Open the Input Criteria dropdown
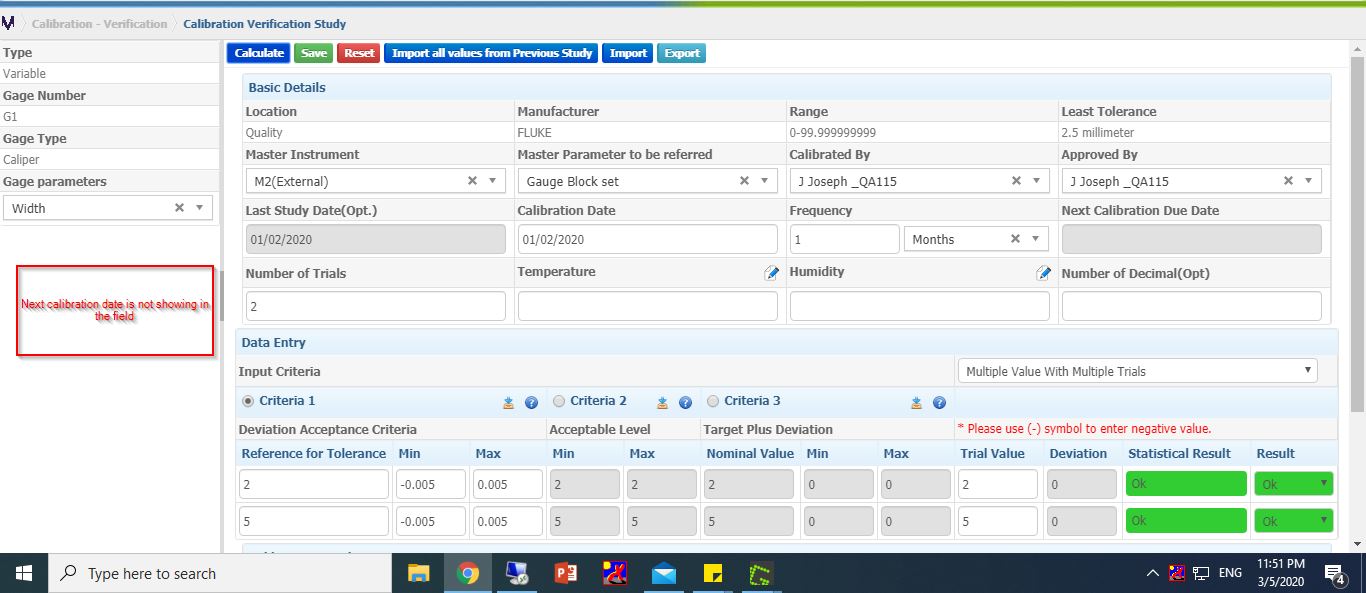This screenshot has width=1366, height=593. click(1137, 371)
